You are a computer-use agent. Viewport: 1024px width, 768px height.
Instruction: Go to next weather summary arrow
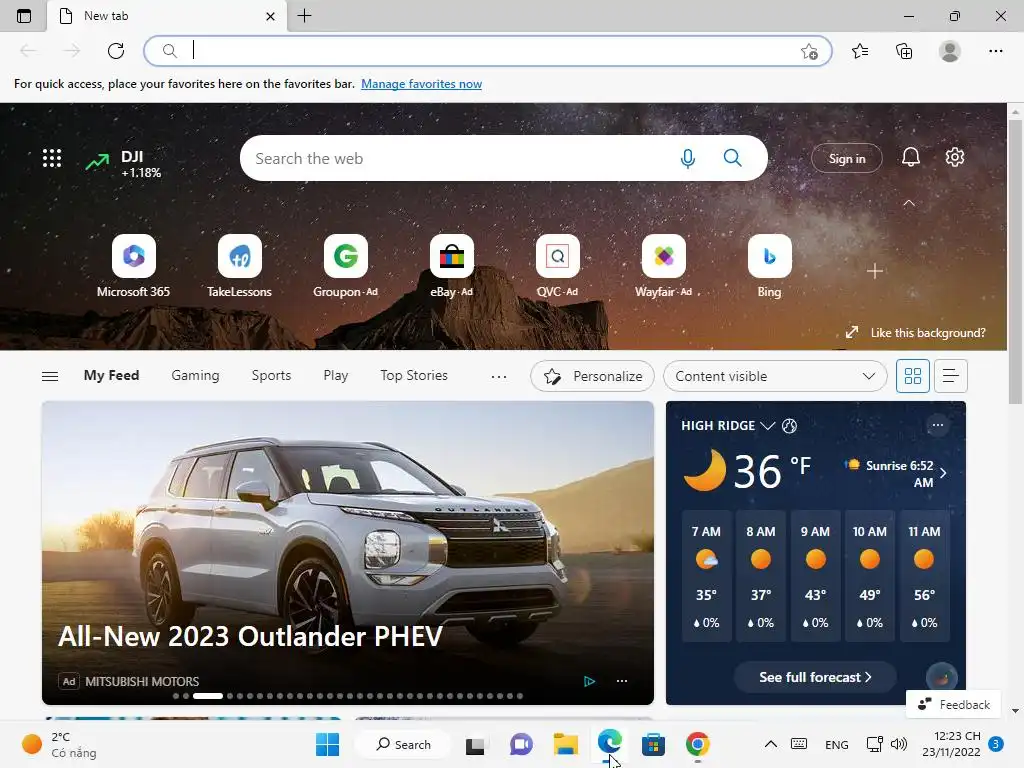point(943,473)
